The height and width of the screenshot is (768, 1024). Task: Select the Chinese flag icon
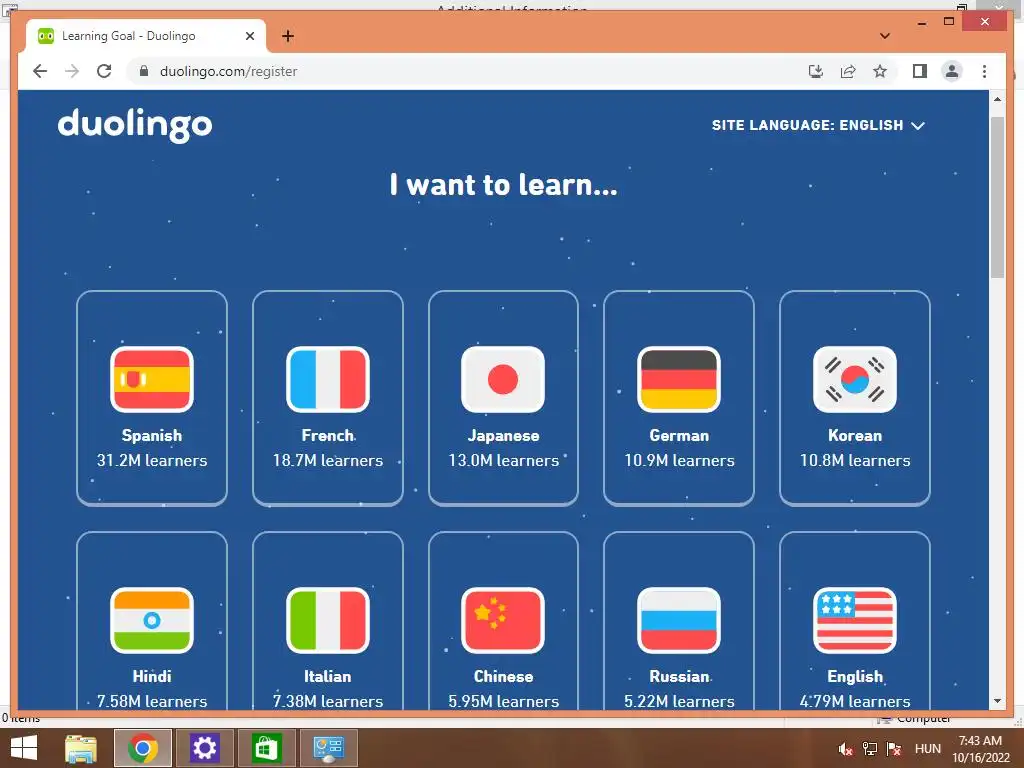coord(503,620)
